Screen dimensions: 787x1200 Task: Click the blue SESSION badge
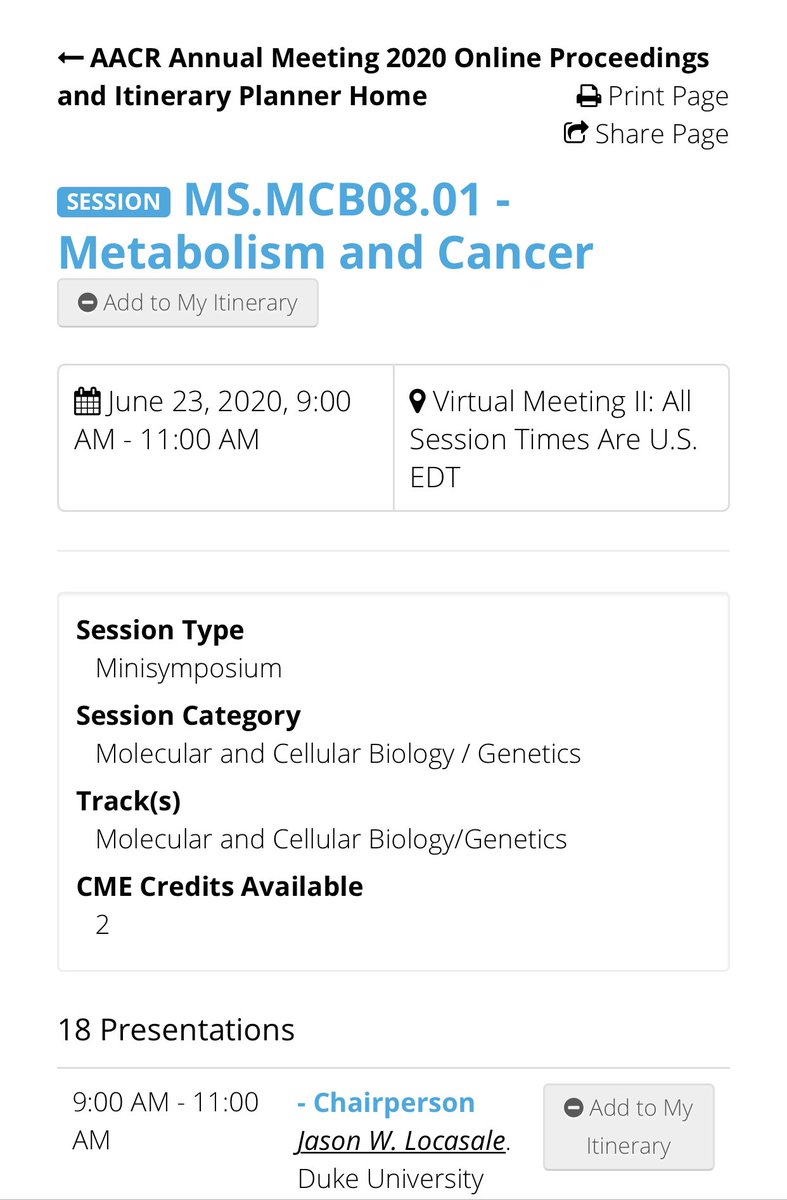tap(114, 202)
